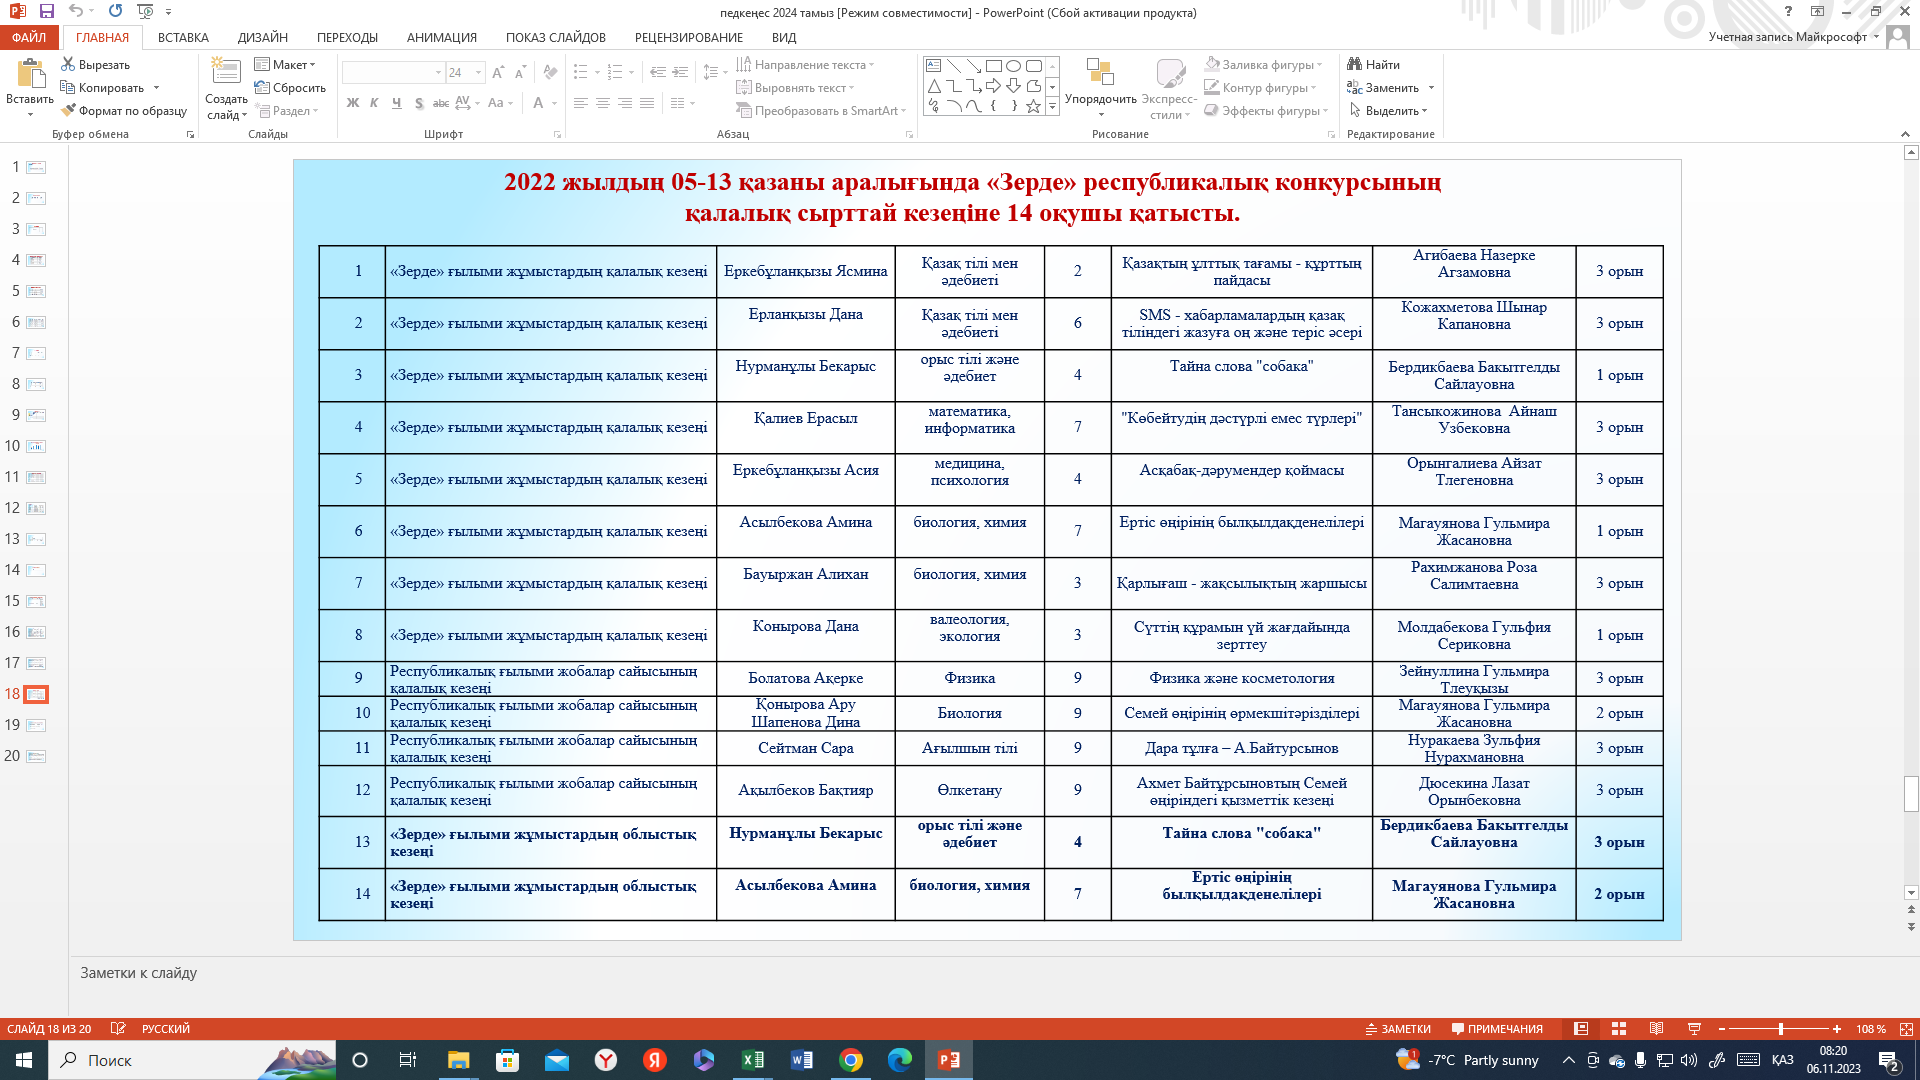The height and width of the screenshot is (1080, 1920).
Task: Click fit slide to window icon
Action: point(1906,1029)
